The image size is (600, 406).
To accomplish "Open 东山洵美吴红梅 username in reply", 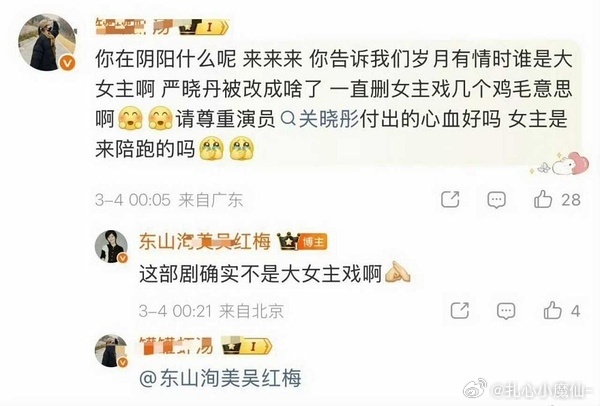I will coord(205,242).
